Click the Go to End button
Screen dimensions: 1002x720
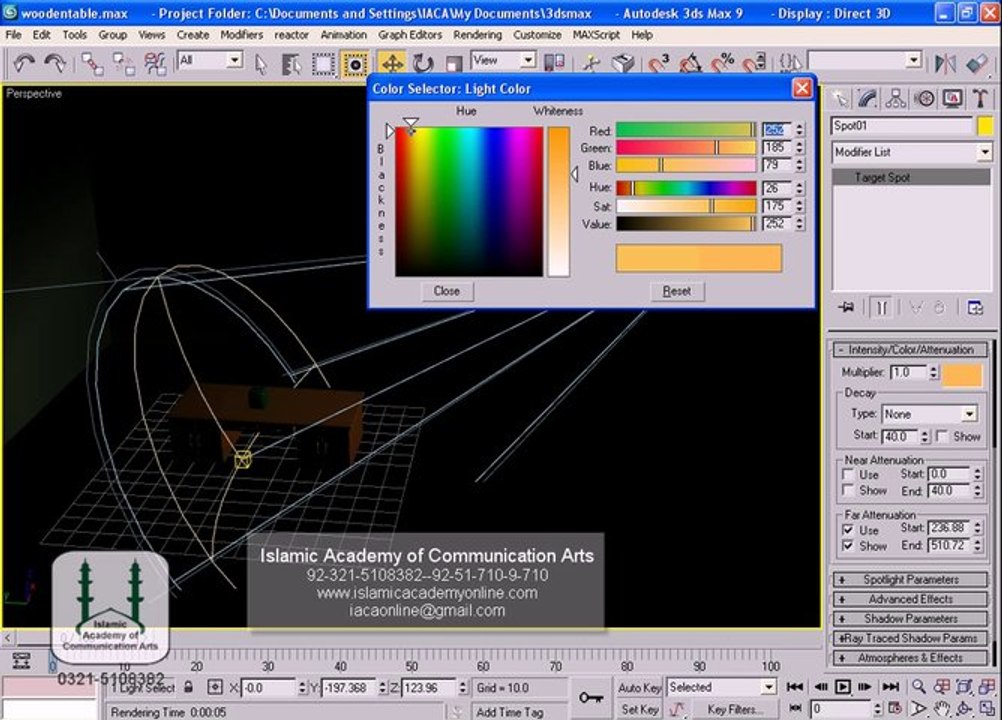tap(890, 687)
